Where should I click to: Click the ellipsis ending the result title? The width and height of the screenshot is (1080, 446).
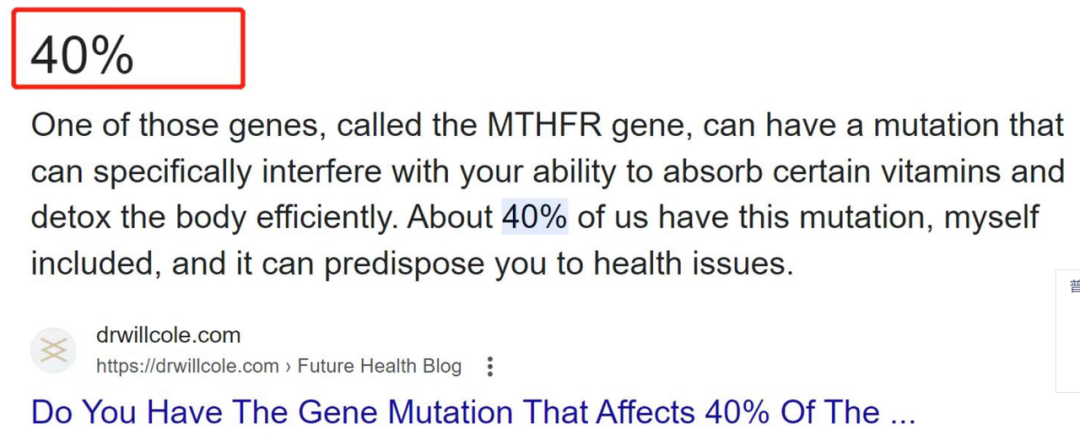[x=902, y=412]
